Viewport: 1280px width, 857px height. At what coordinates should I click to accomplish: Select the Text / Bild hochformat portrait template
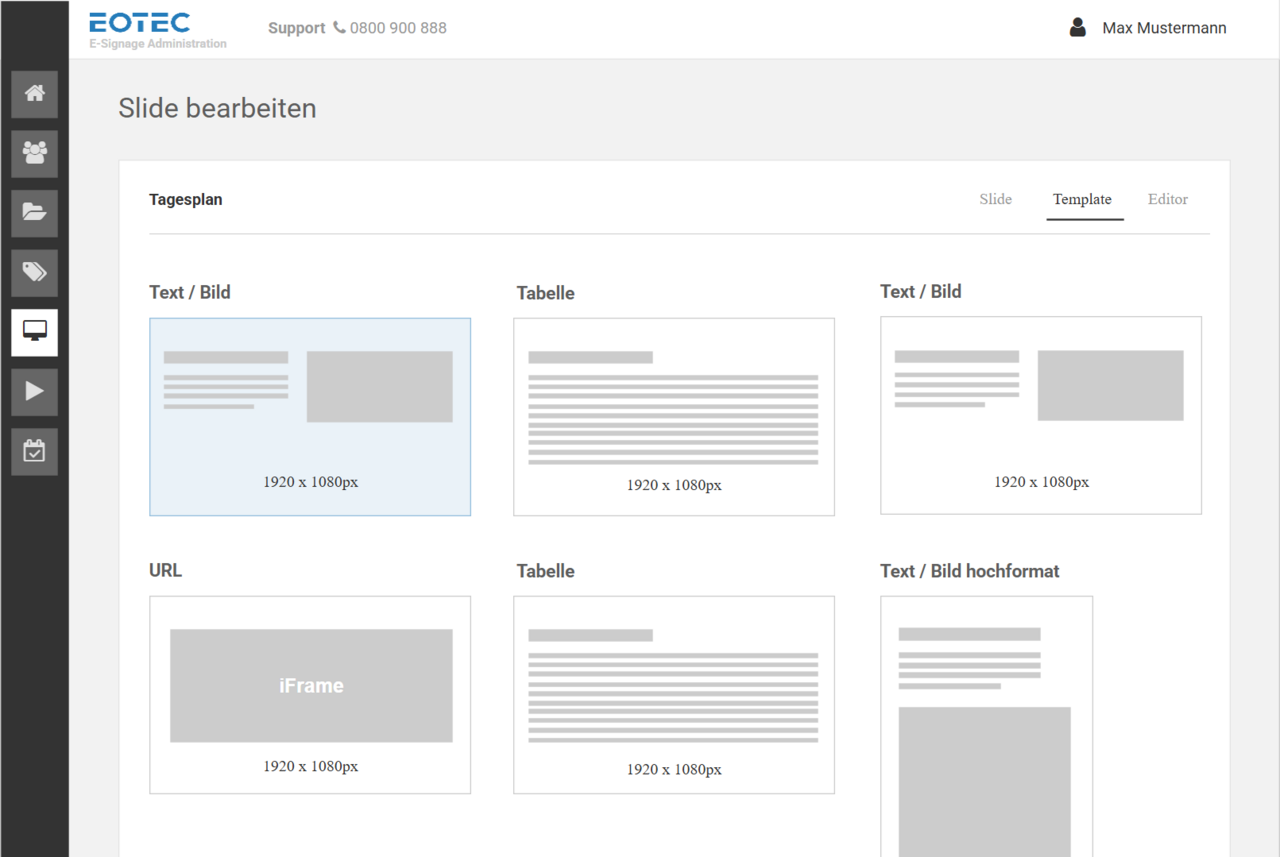click(987, 727)
